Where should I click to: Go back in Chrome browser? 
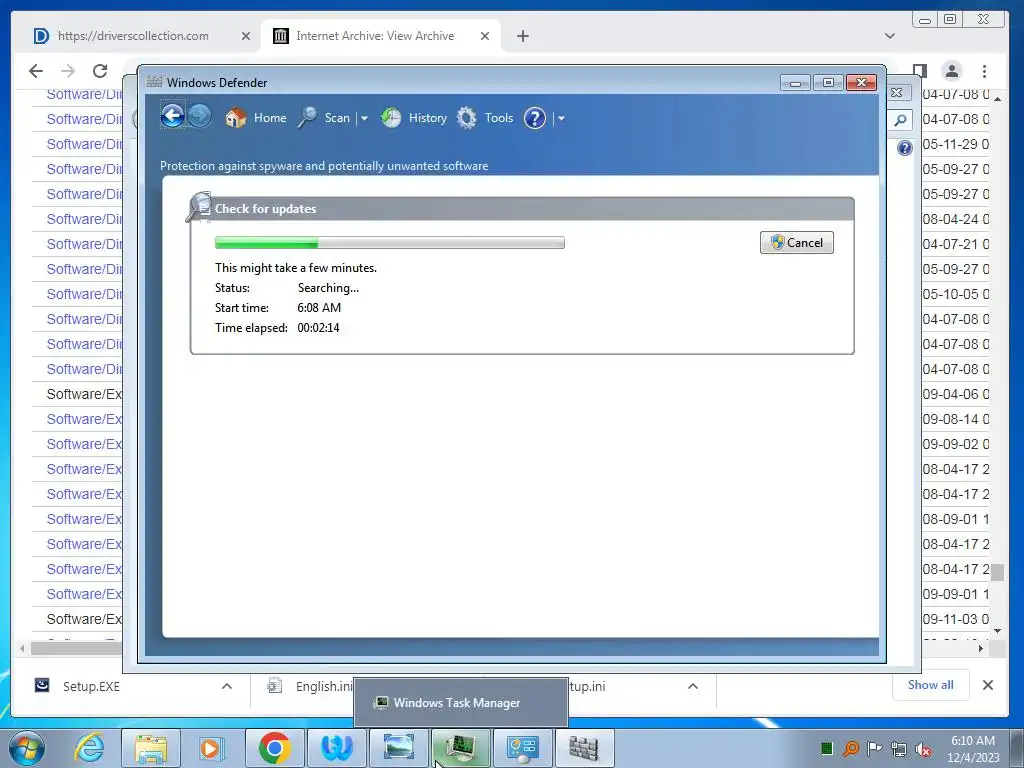(36, 71)
